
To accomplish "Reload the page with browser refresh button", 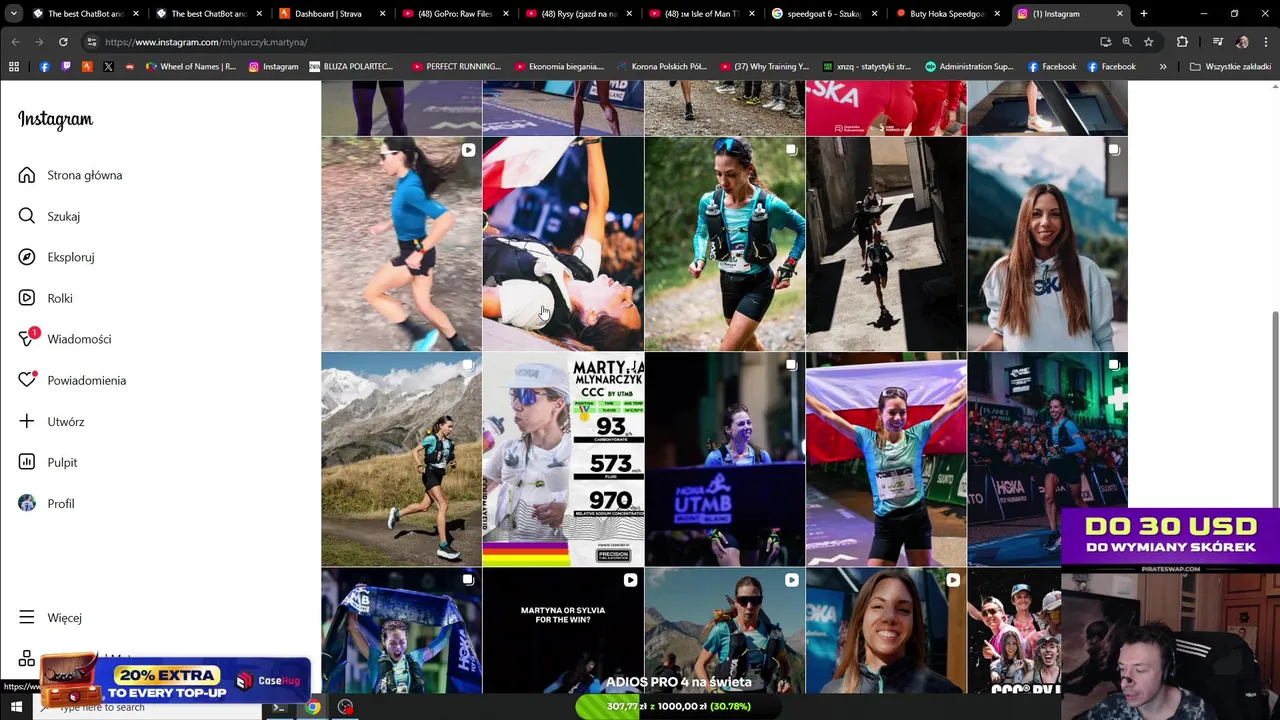I will tap(63, 42).
